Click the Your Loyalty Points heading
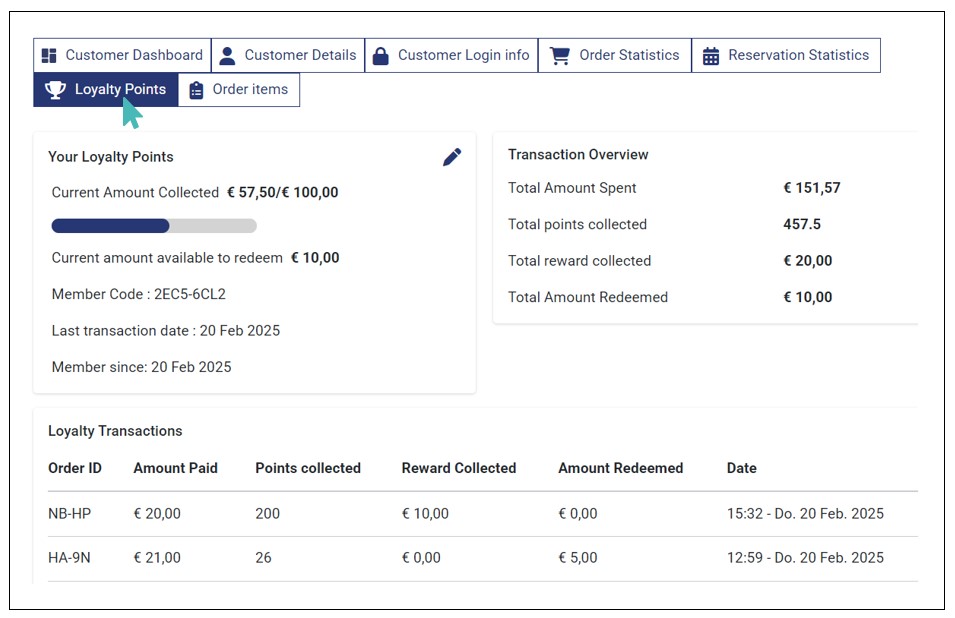 tap(111, 157)
